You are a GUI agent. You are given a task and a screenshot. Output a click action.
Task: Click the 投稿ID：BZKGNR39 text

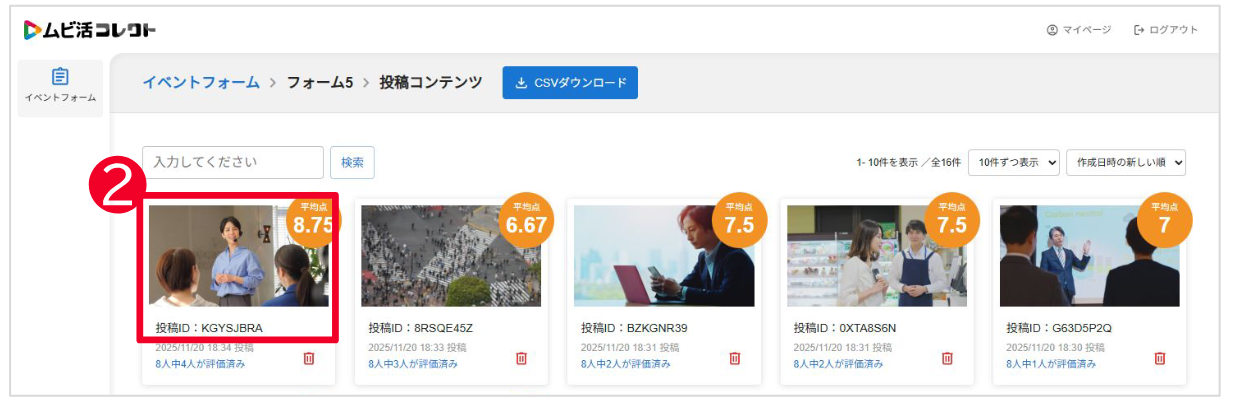click(634, 328)
